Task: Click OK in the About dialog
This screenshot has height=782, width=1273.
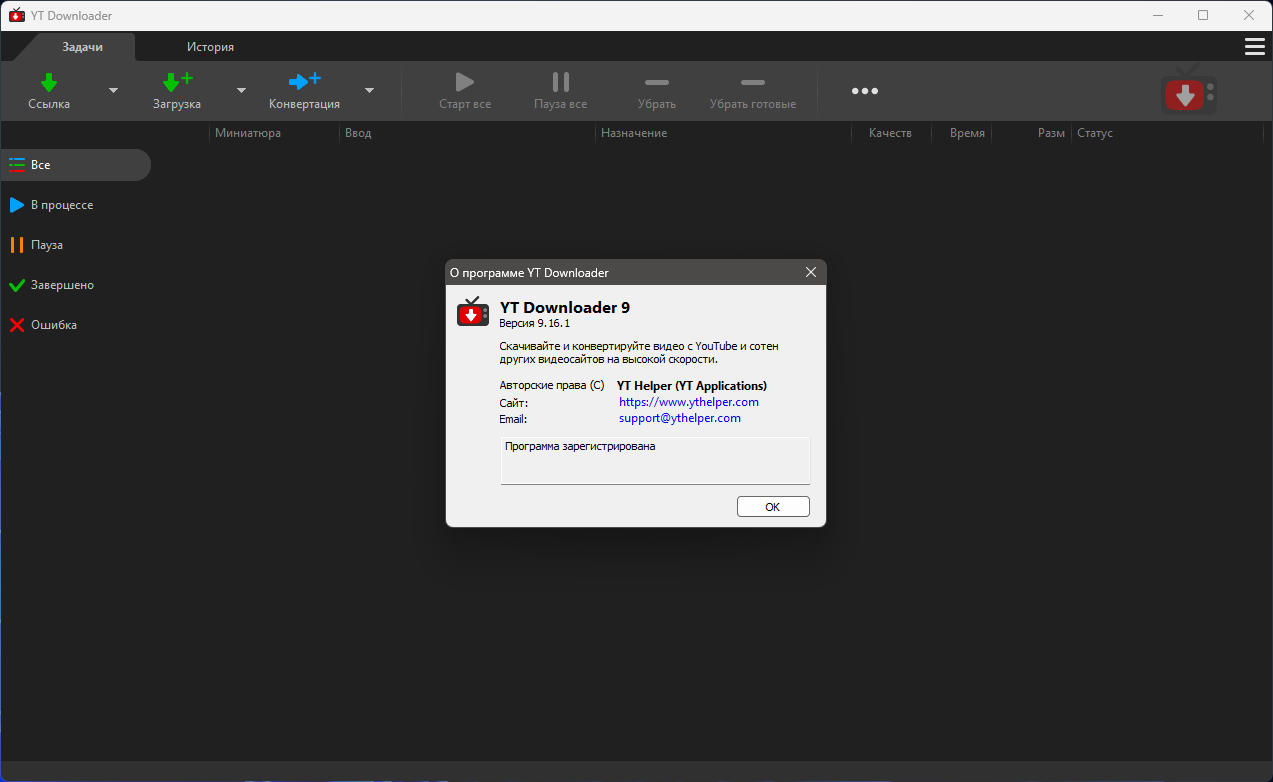Action: coord(773,507)
